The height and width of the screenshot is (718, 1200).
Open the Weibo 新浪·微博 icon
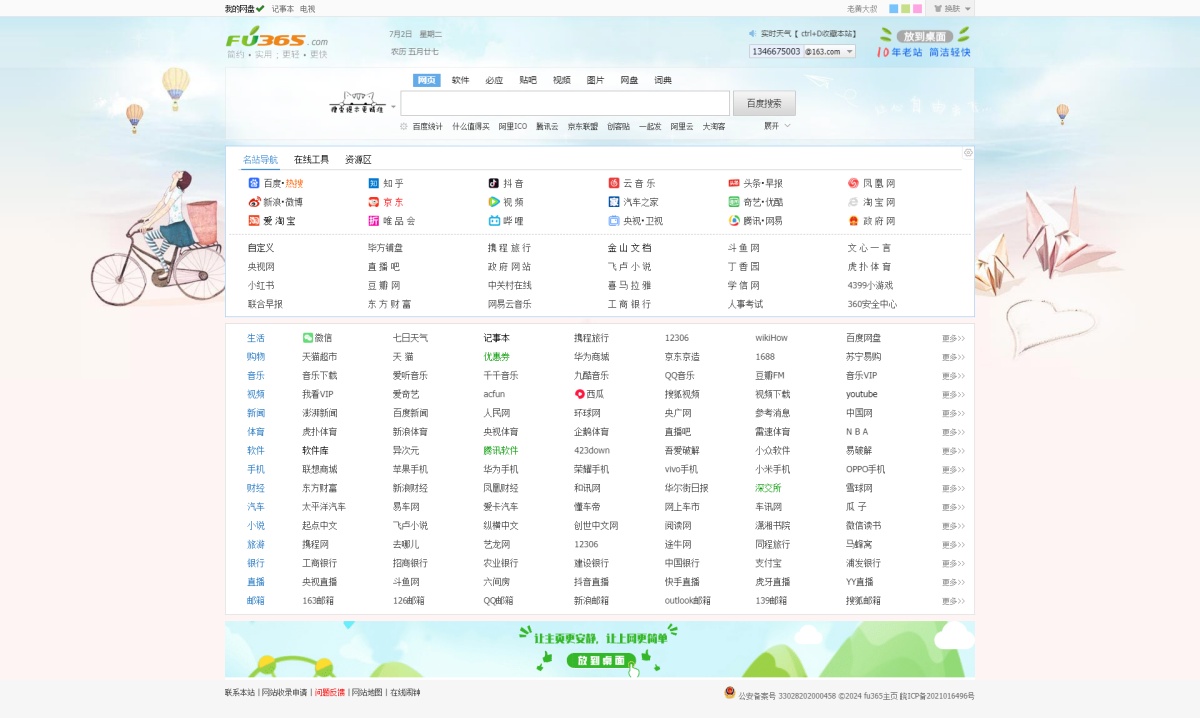pos(254,202)
